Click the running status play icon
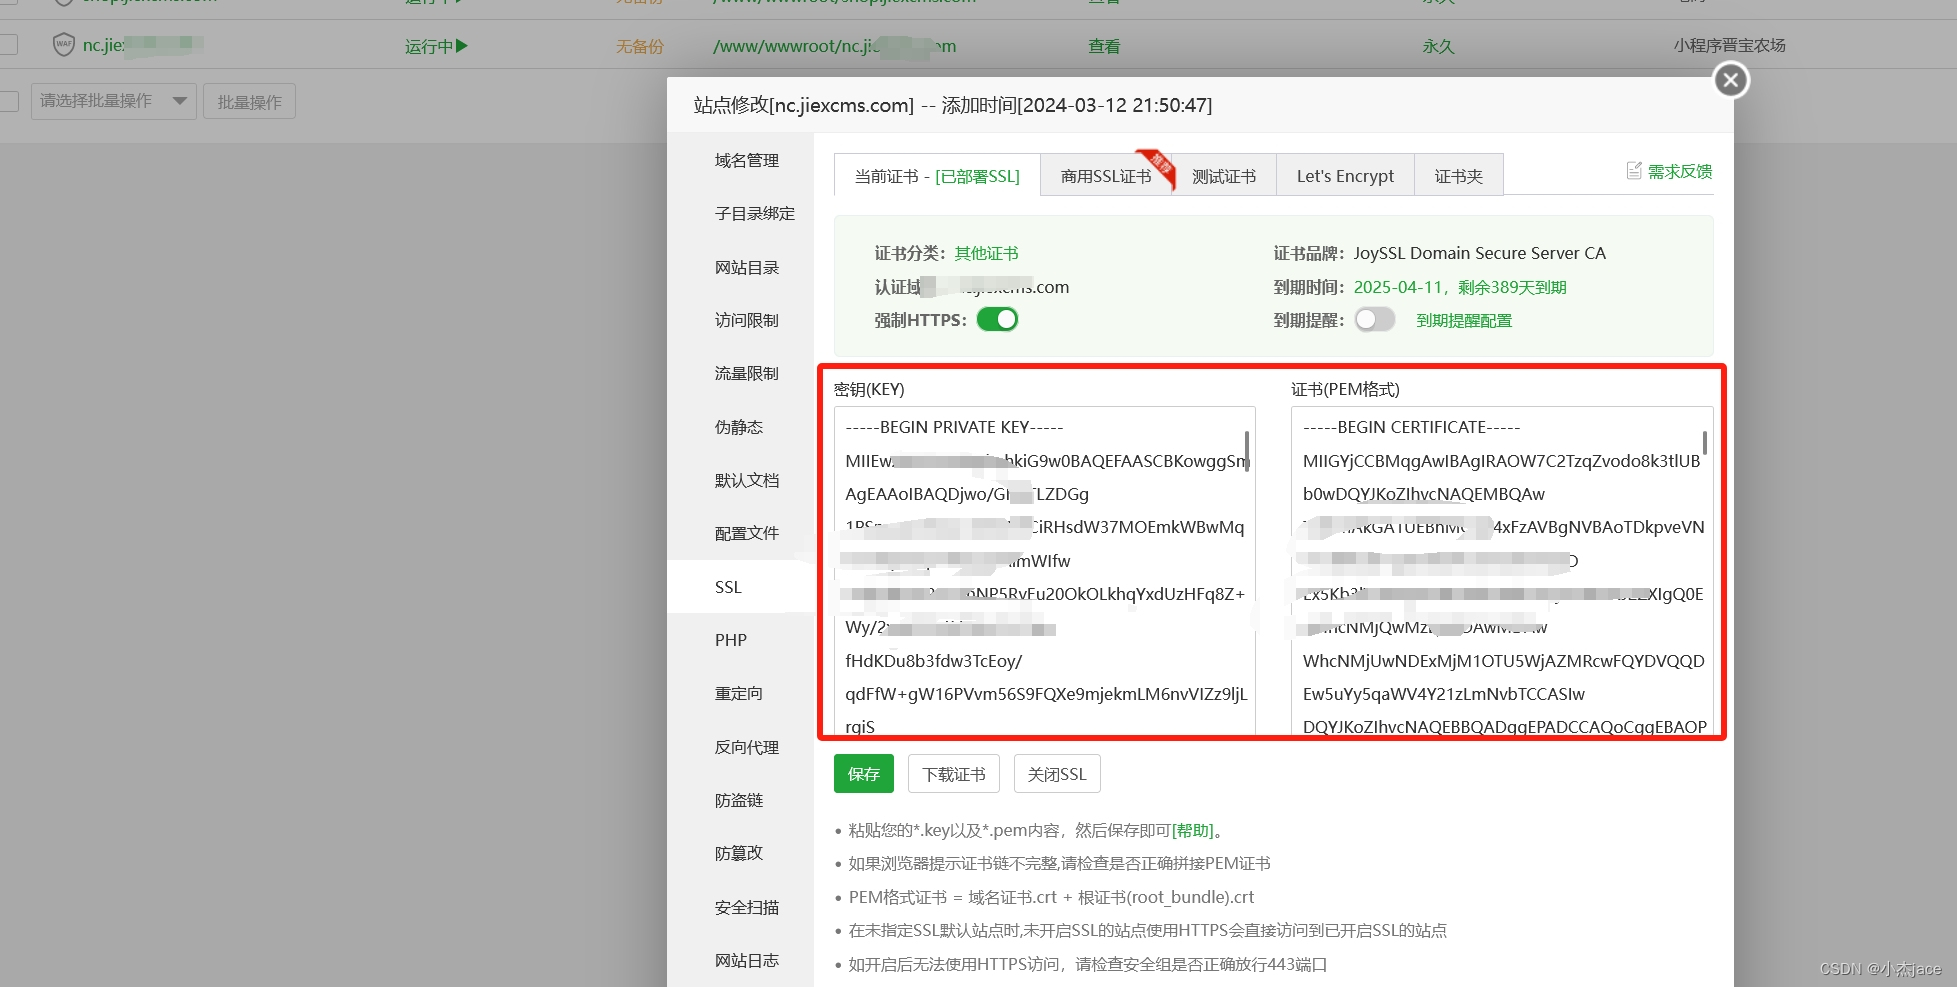The image size is (1957, 987). pos(461,46)
